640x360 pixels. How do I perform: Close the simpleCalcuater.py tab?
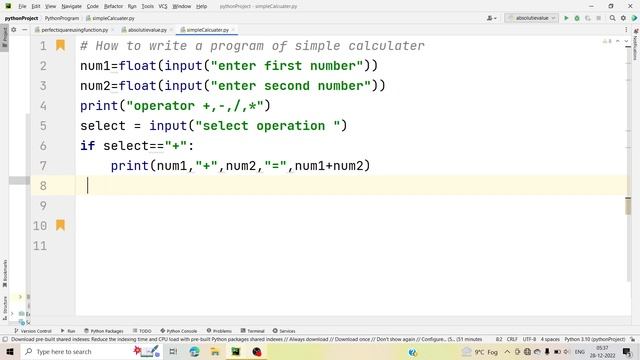(233, 30)
